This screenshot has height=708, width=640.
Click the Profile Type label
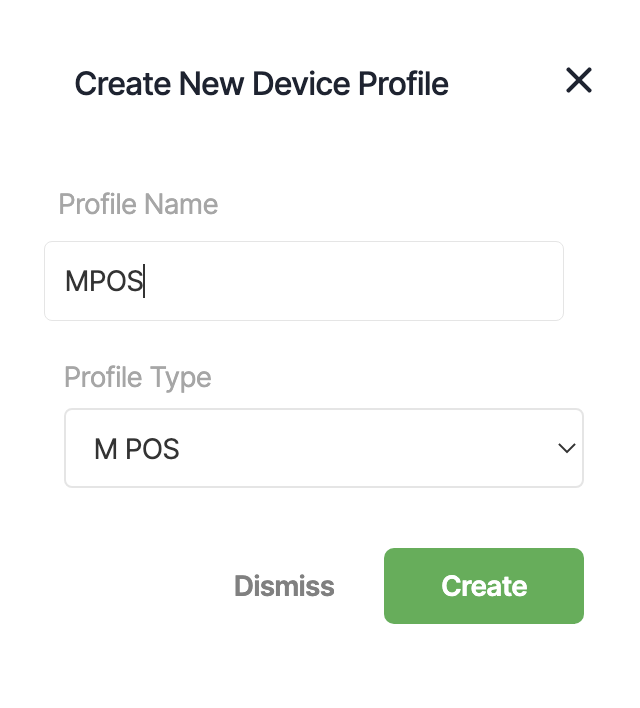[x=138, y=377]
